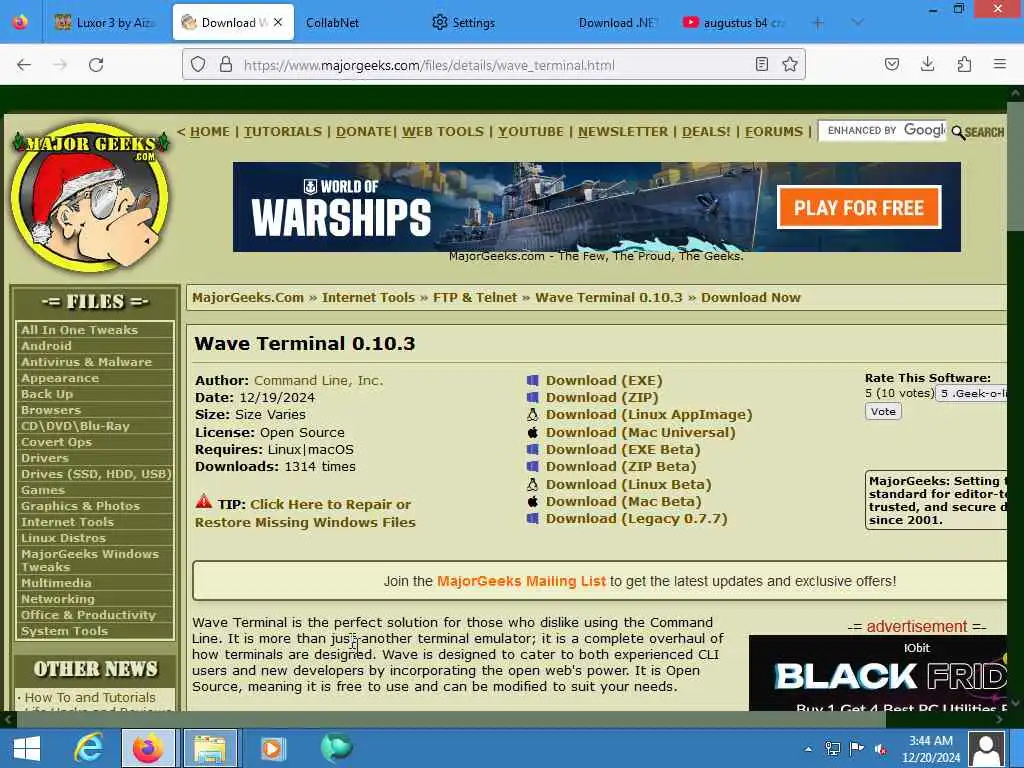The image size is (1024, 768).
Task: Open the Windows Start button
Action: pyautogui.click(x=26, y=748)
